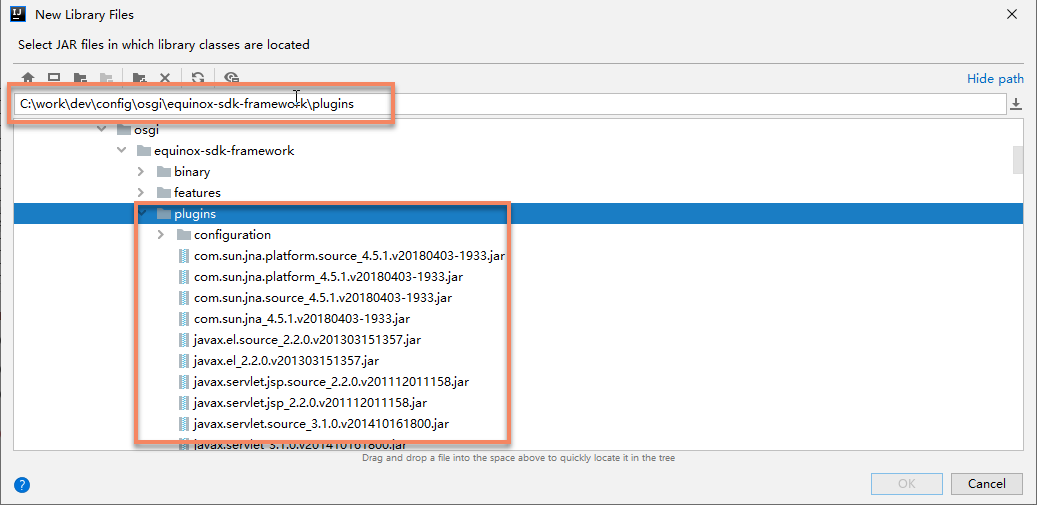Expand the features folder
The height and width of the screenshot is (505, 1037).
pyautogui.click(x=141, y=193)
